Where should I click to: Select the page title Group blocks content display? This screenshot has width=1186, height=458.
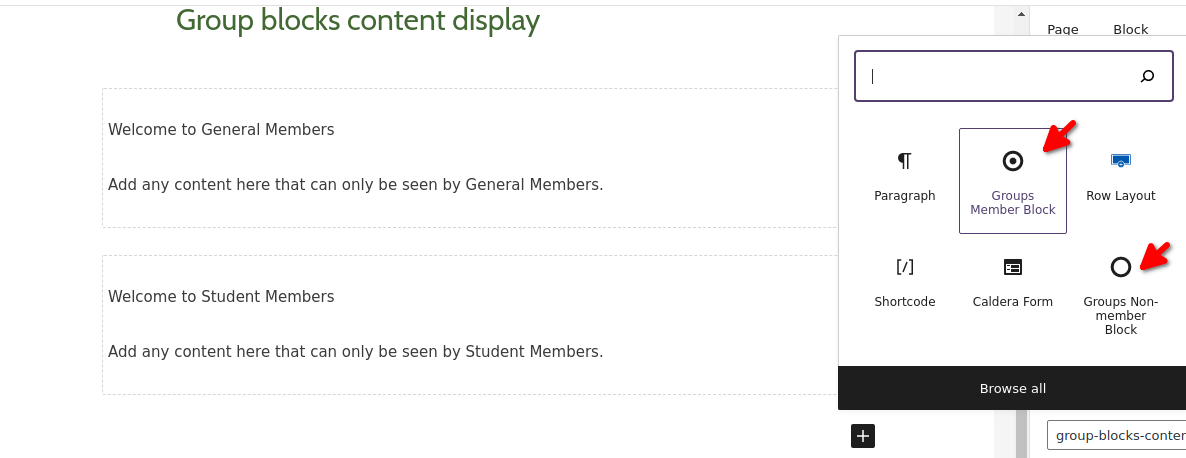358,20
